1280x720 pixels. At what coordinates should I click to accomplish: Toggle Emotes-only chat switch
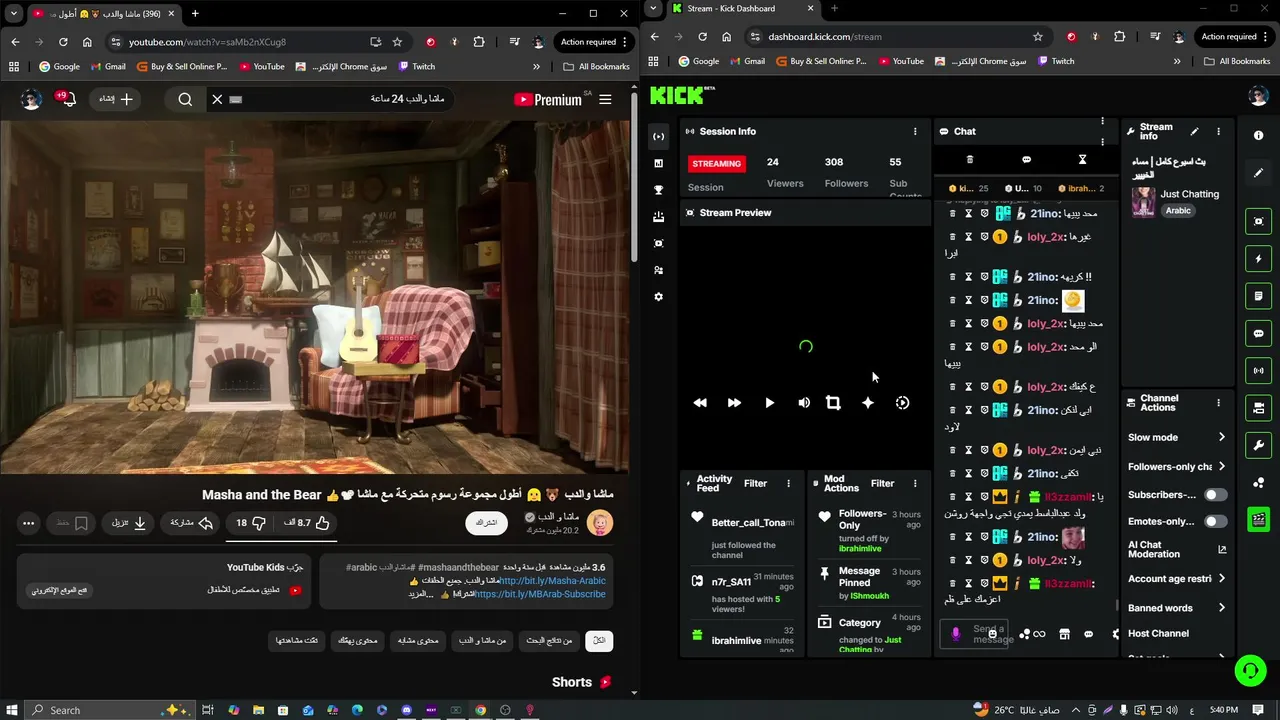tap(1215, 521)
